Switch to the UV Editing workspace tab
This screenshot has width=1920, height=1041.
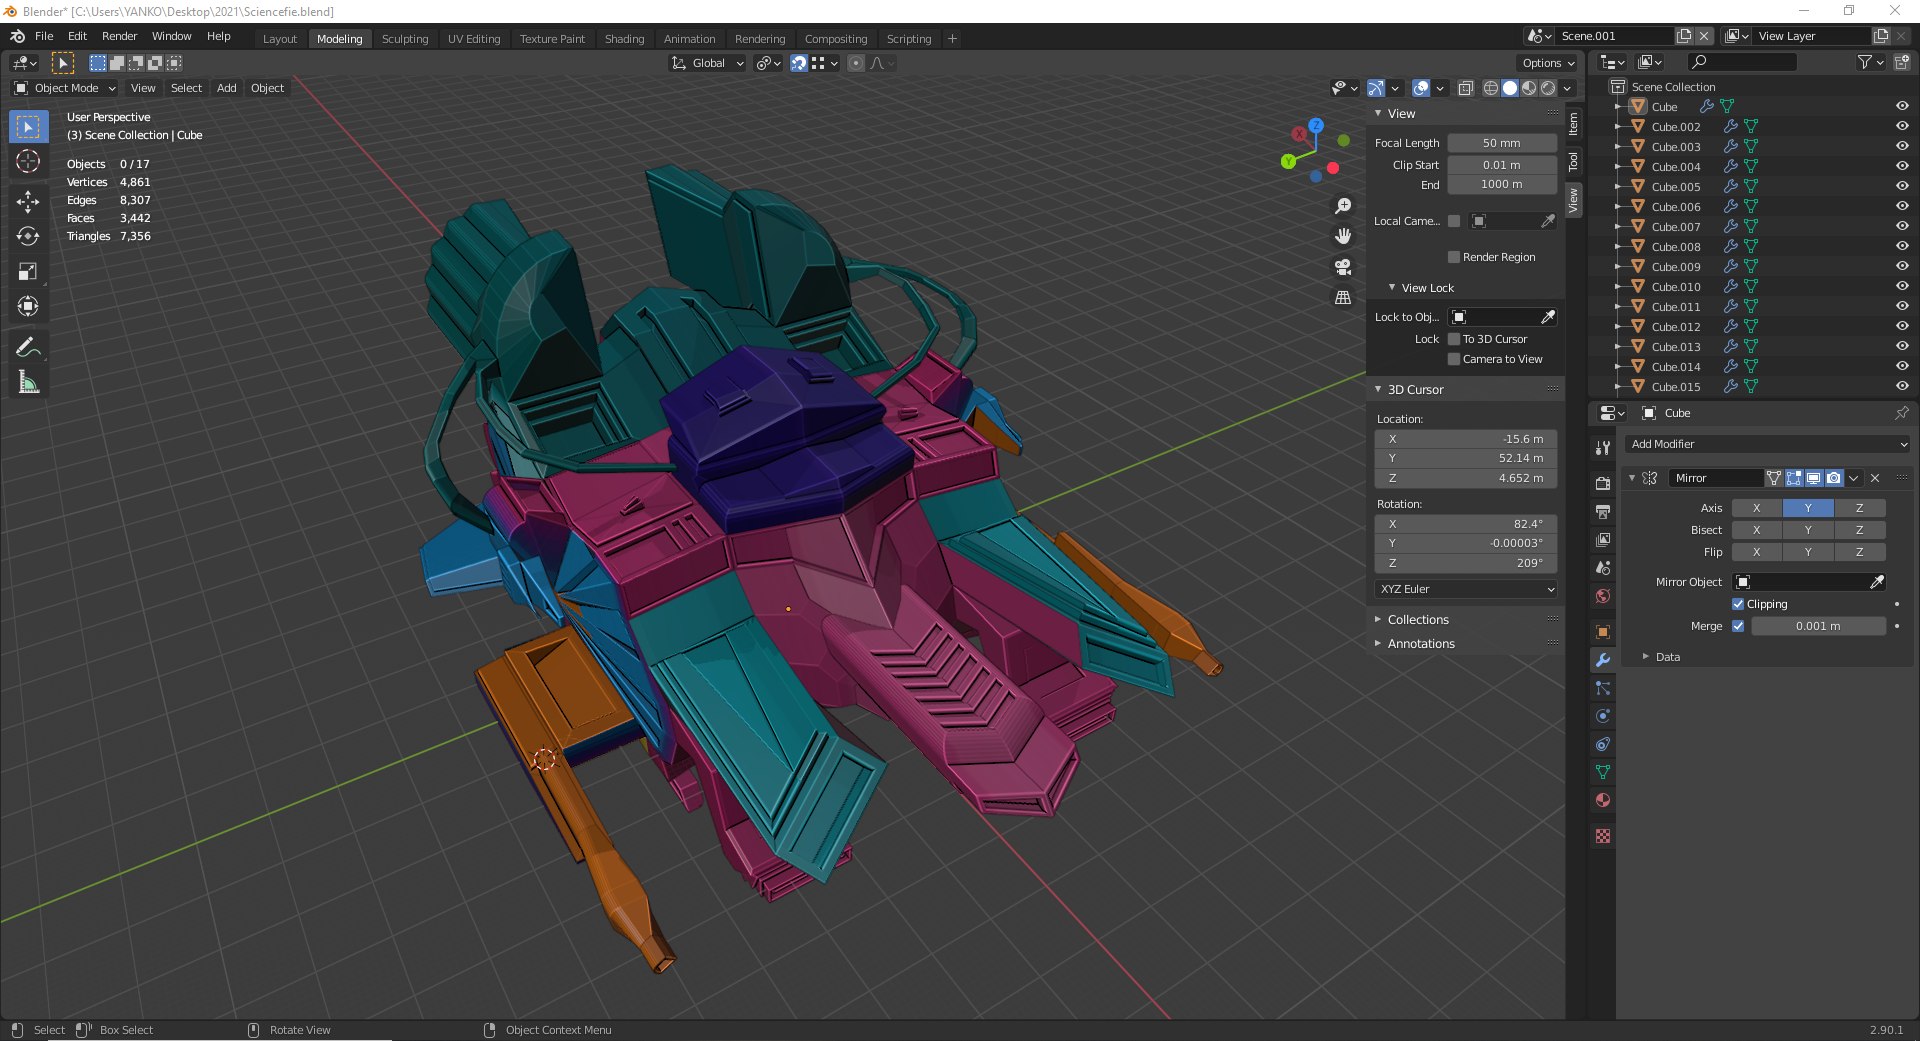click(474, 39)
